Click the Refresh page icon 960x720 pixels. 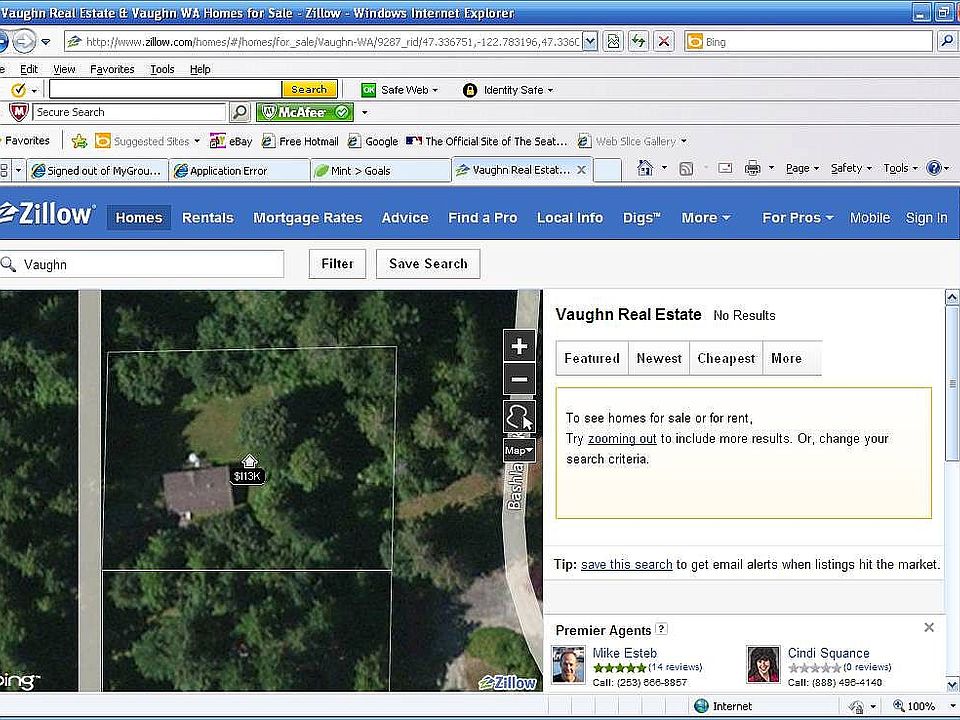639,42
